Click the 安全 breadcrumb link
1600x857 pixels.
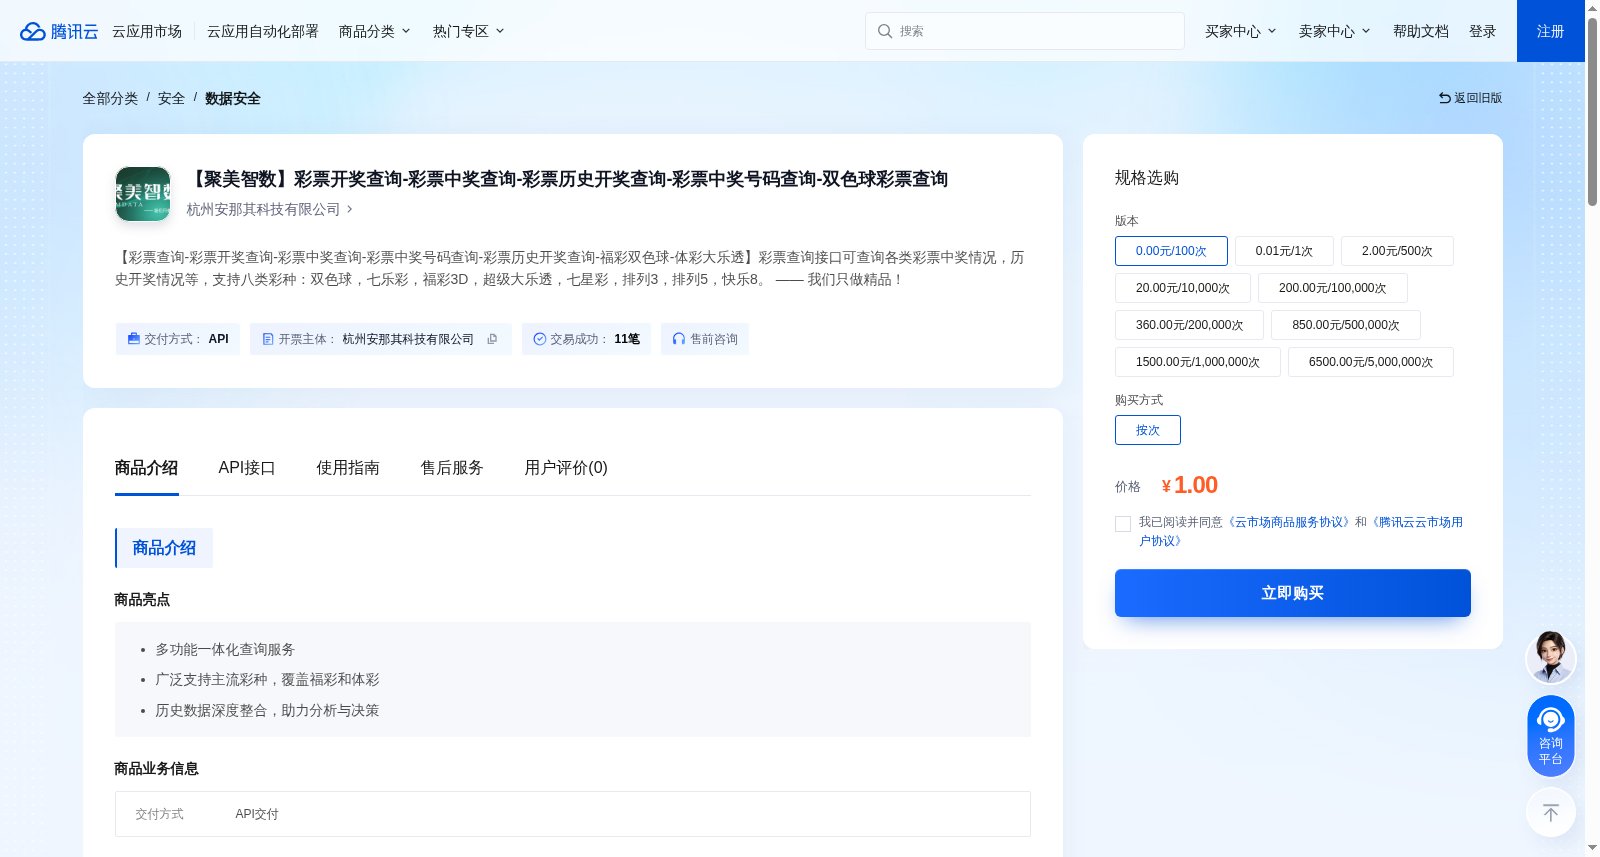[x=171, y=98]
